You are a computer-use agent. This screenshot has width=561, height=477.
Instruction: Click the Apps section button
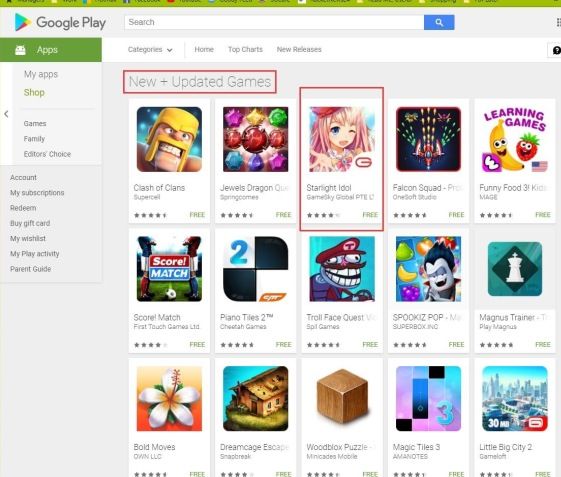pos(51,50)
